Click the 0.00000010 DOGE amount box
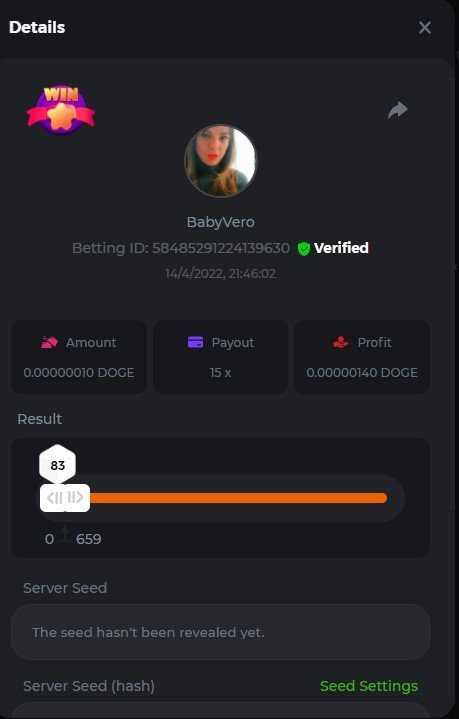 [x=79, y=357]
